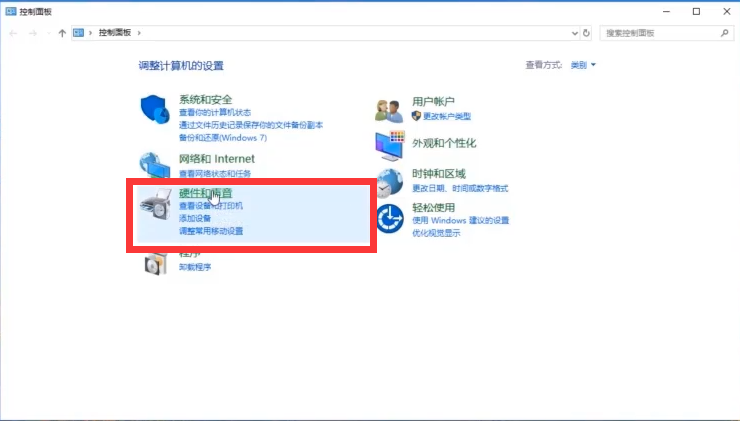
Task: Open recent locations dropdown arrow
Action: 48,33
